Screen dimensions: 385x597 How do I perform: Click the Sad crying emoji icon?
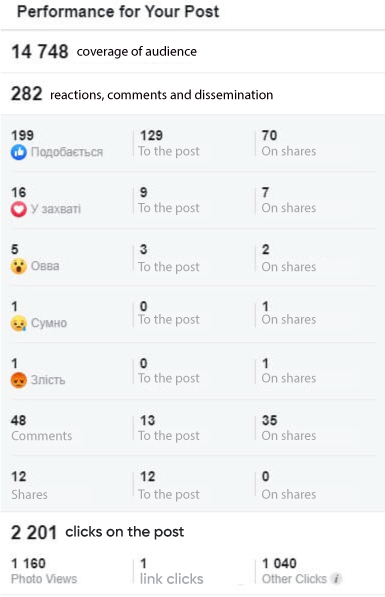point(18,323)
